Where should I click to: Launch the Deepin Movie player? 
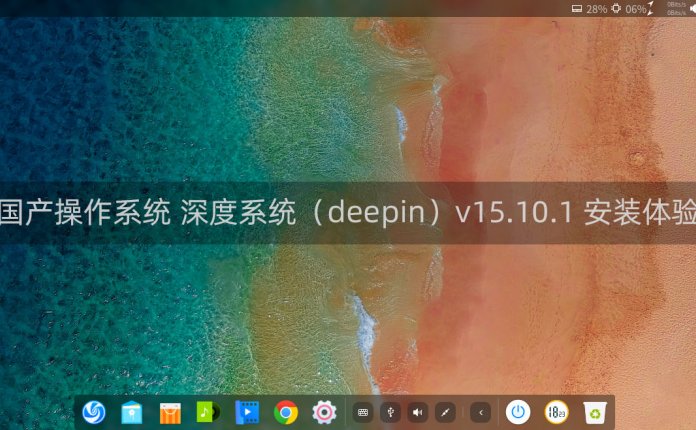coord(247,412)
